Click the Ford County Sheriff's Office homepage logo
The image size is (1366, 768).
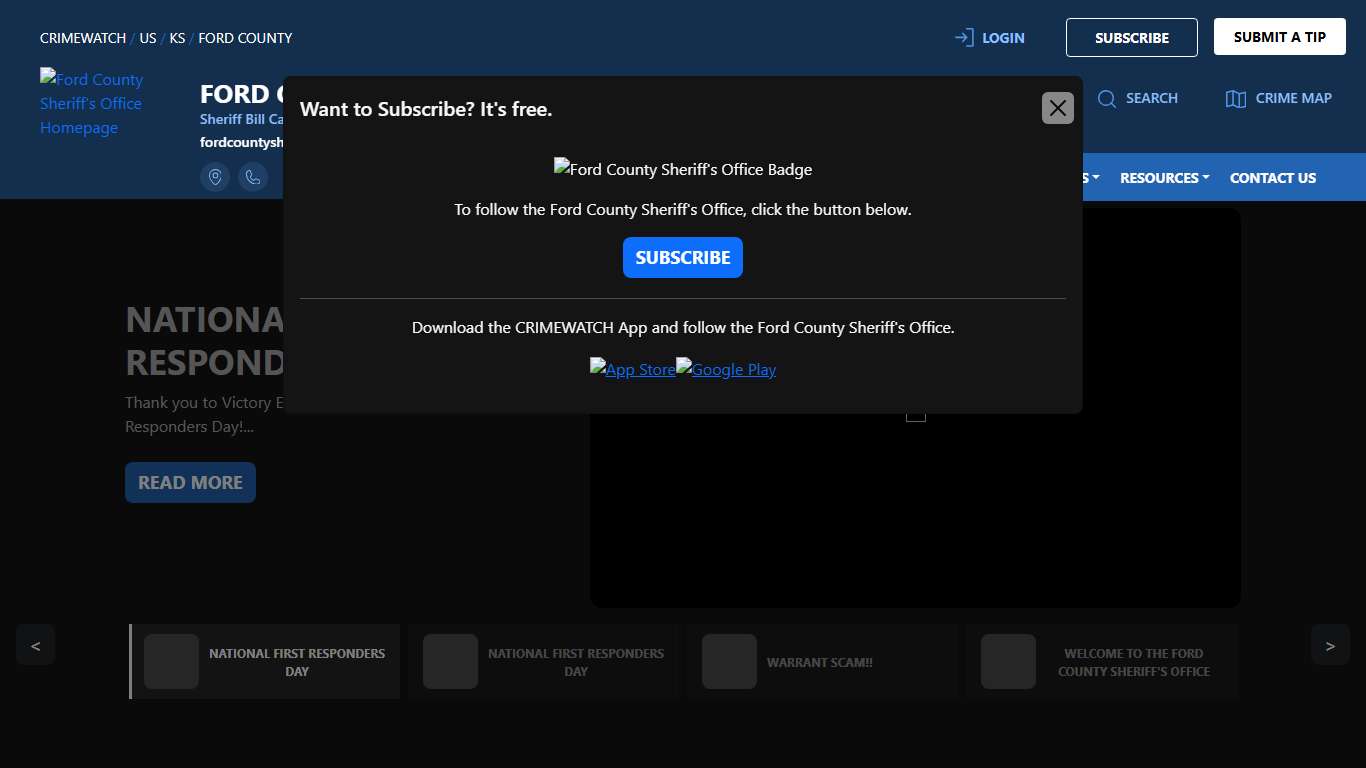coord(91,103)
